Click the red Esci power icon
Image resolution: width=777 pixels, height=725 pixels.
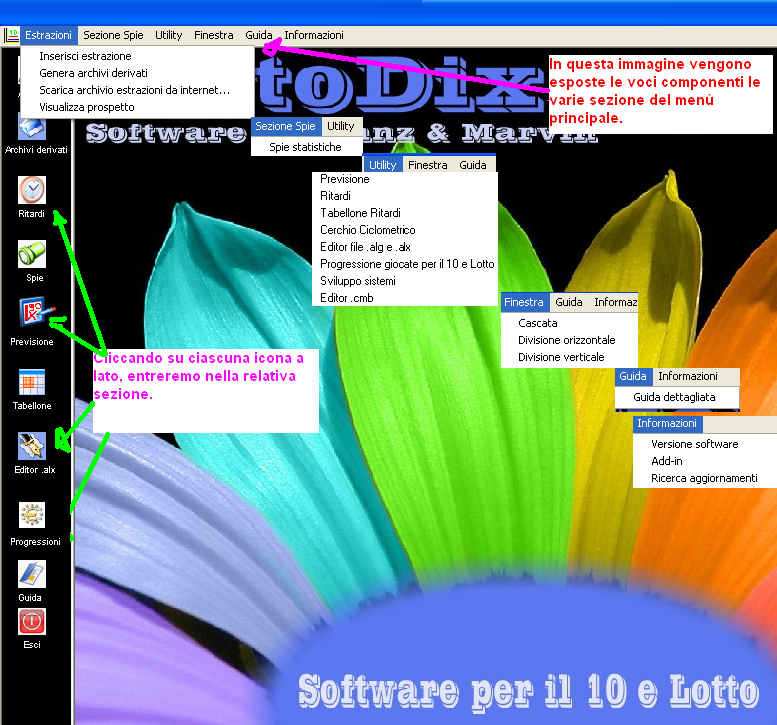pos(32,621)
